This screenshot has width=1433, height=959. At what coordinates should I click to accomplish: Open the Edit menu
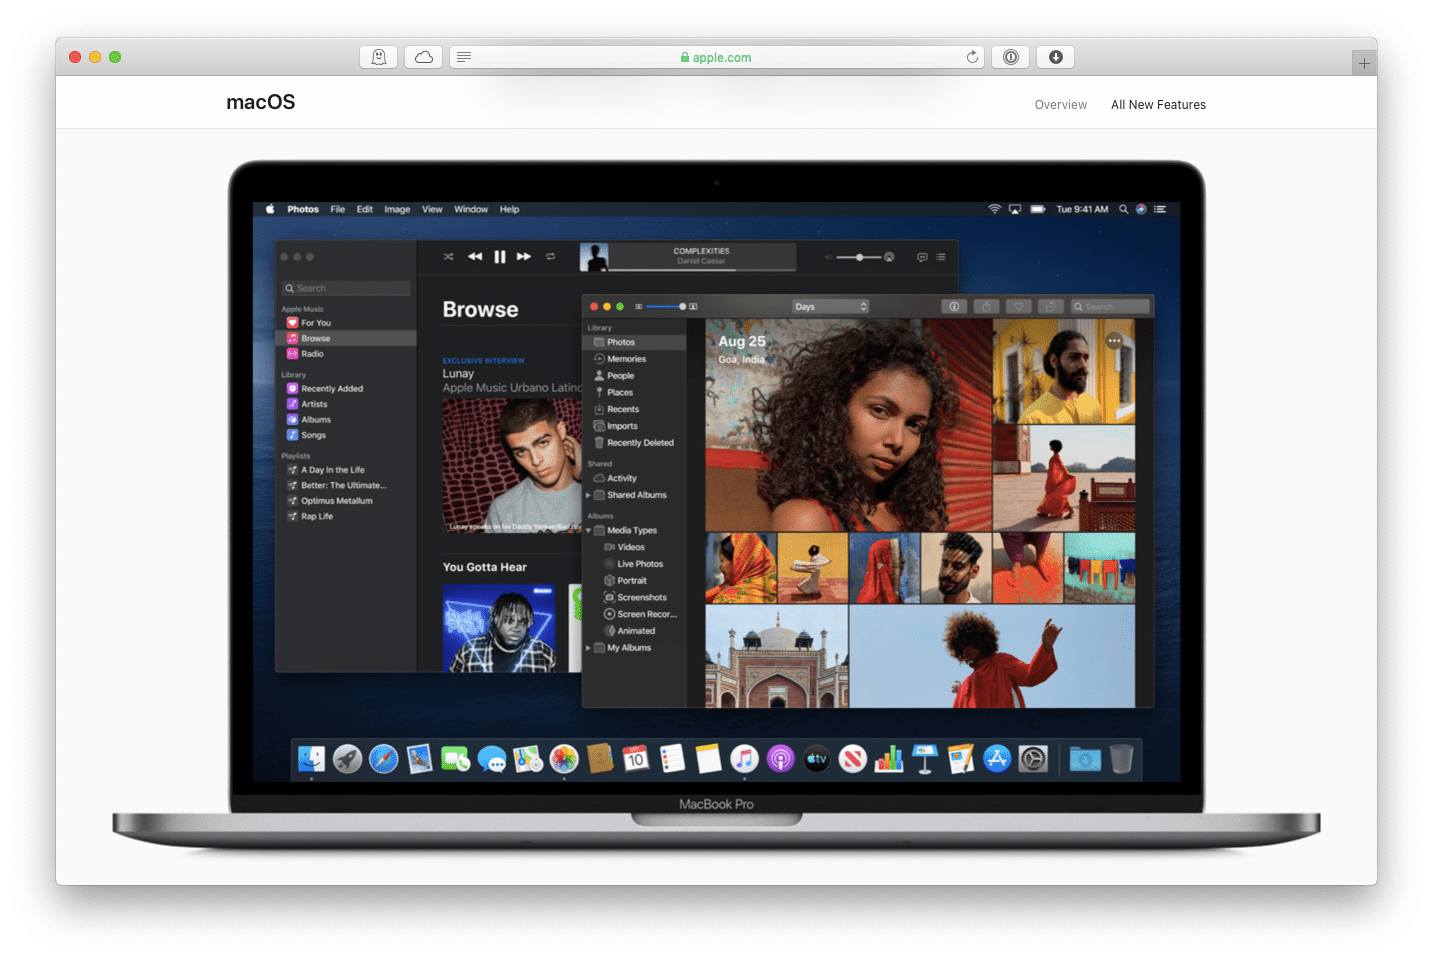coord(365,210)
